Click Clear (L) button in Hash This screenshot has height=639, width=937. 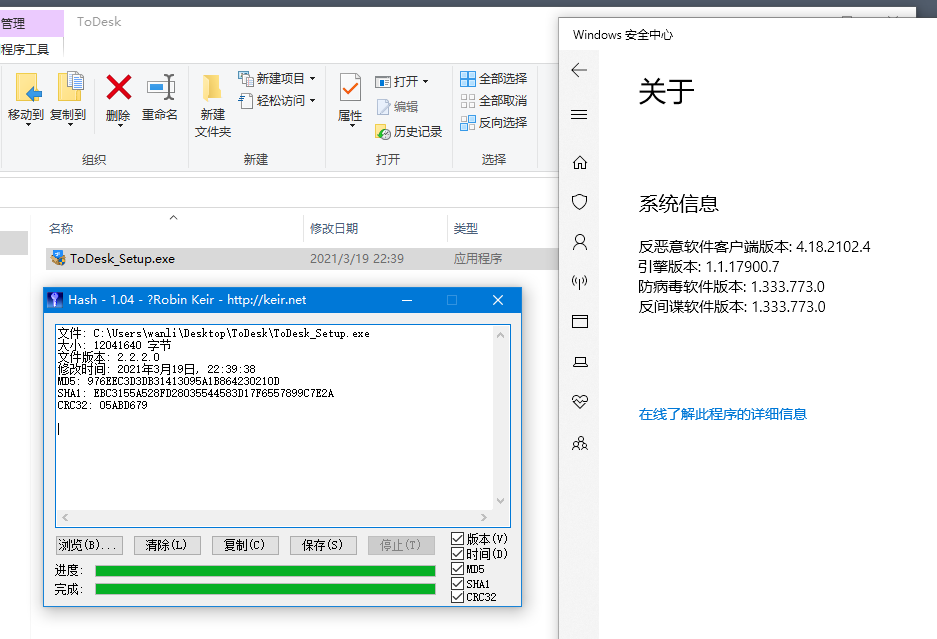point(167,545)
